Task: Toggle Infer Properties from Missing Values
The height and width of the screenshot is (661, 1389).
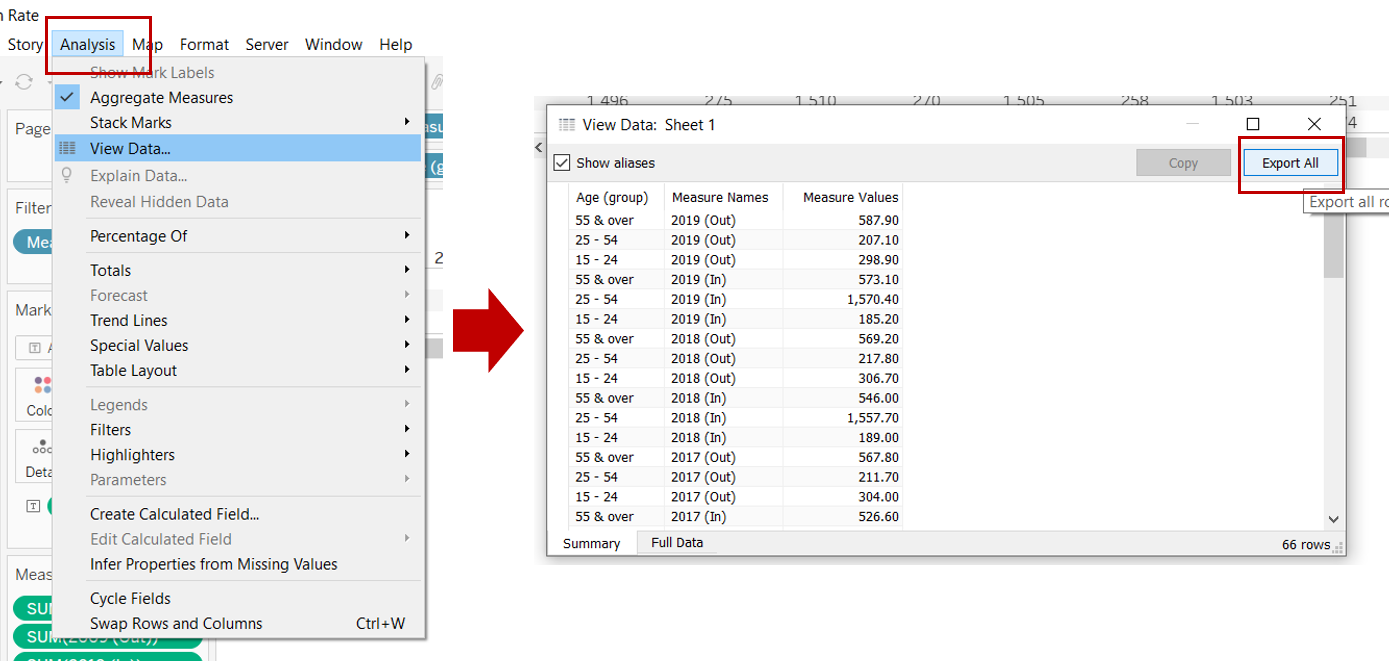Action: point(213,564)
